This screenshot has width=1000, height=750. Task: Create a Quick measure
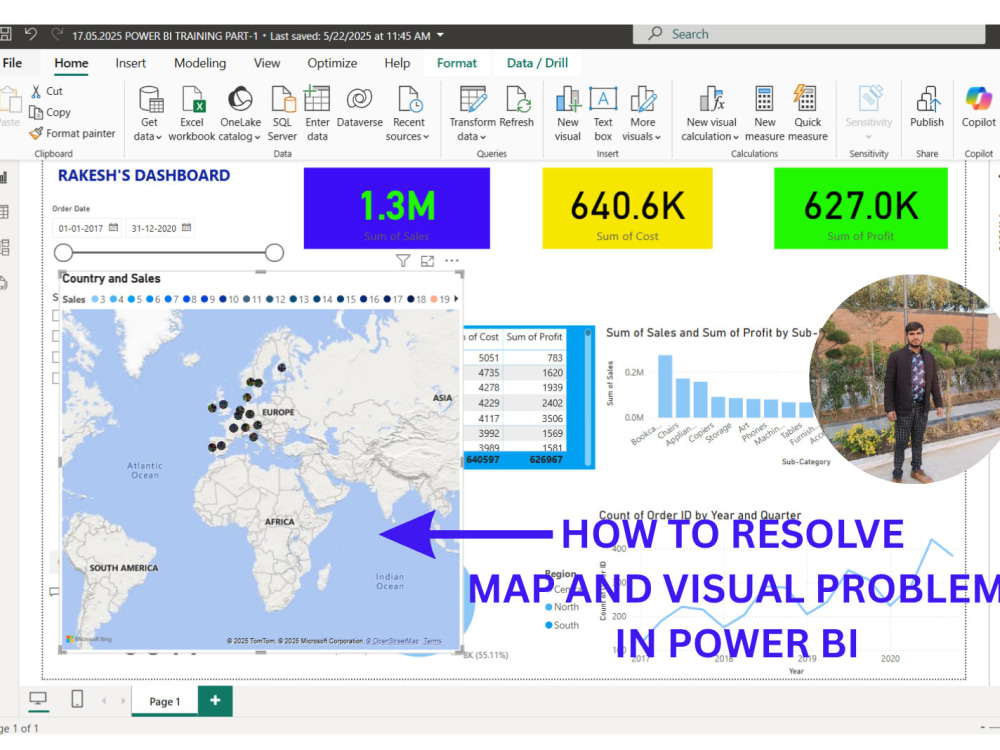807,114
